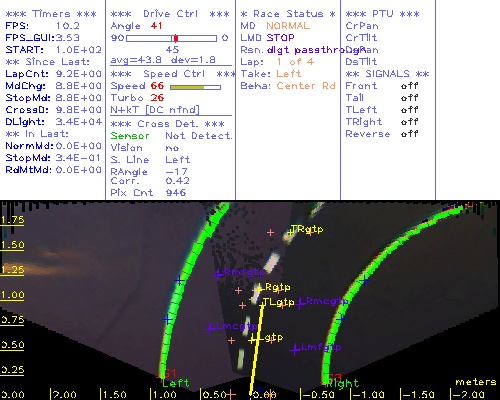Click the Lmcgtp purple cross marker
The height and width of the screenshot is (400, 500).
click(210, 329)
